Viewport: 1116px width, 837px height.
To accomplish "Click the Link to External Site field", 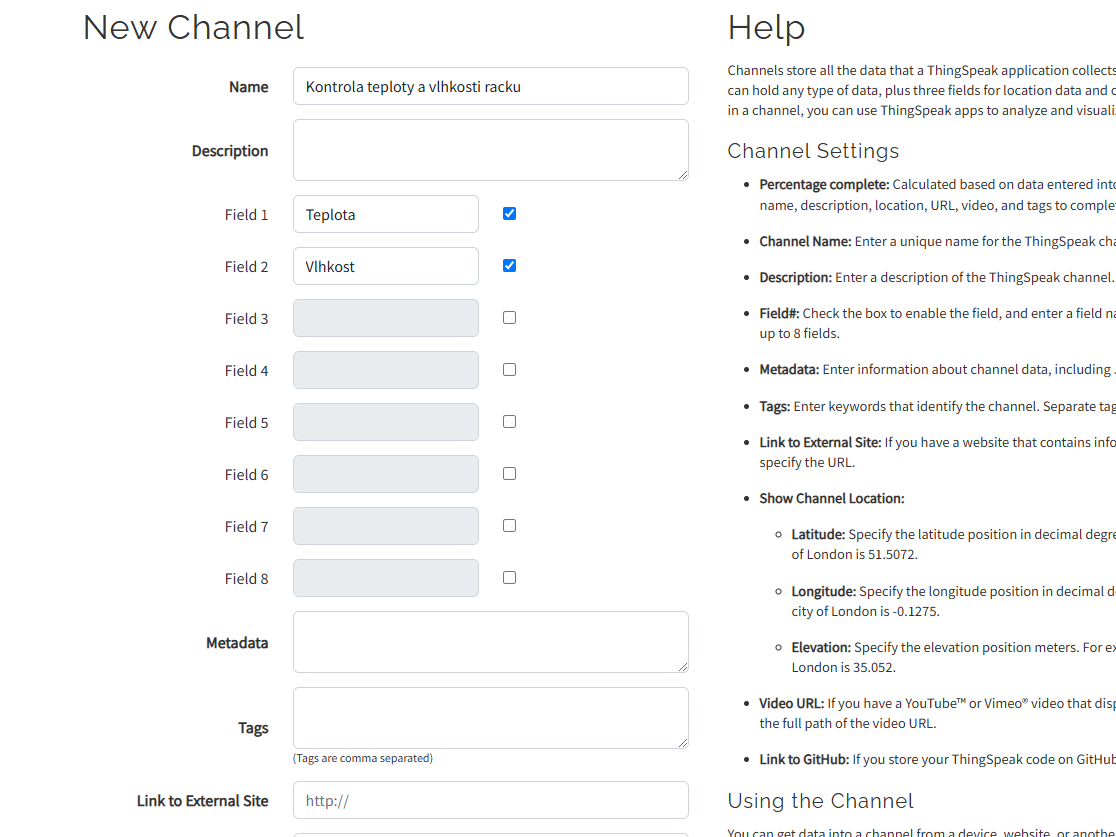I will coord(490,800).
